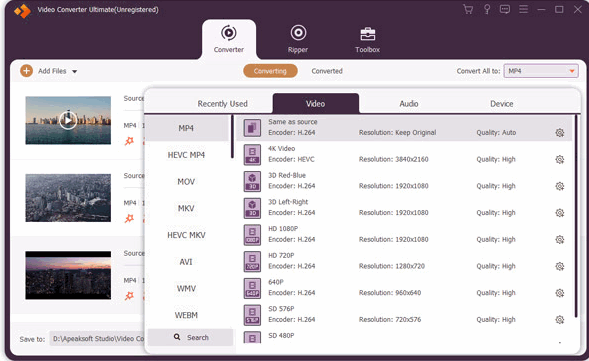Click the HD 1080P format icon
Screen dimensions: 589x361
point(252,234)
